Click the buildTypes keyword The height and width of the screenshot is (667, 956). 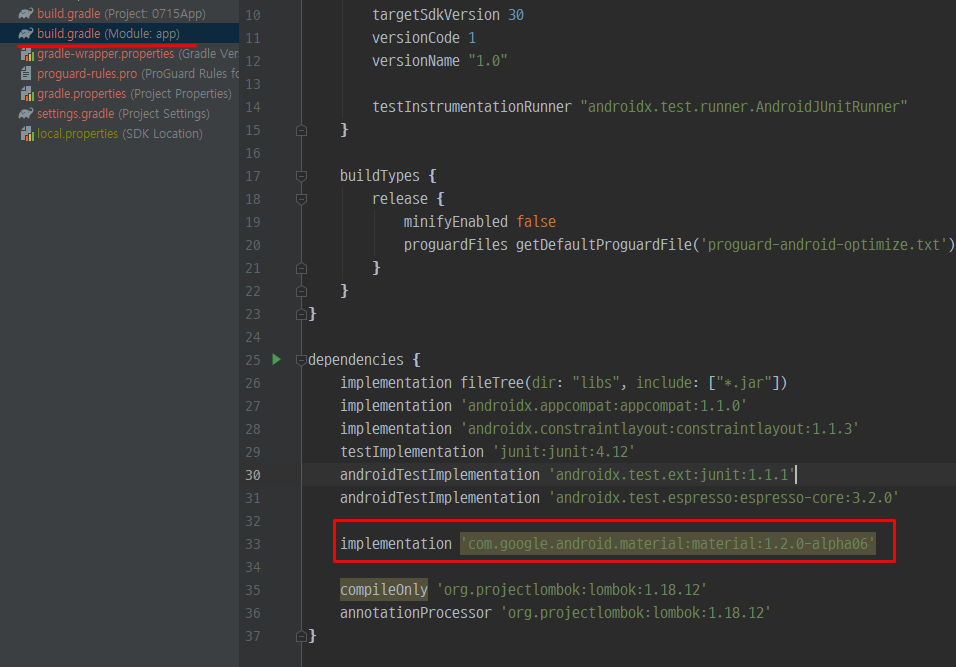(x=380, y=176)
